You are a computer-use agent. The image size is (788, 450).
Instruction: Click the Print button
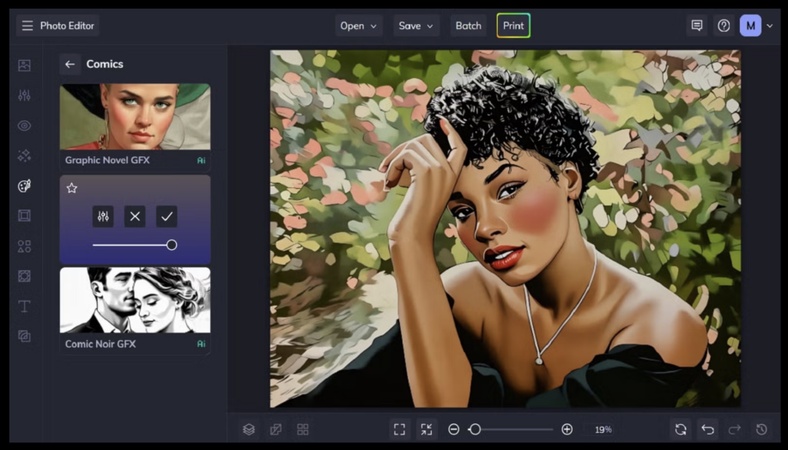pos(513,26)
